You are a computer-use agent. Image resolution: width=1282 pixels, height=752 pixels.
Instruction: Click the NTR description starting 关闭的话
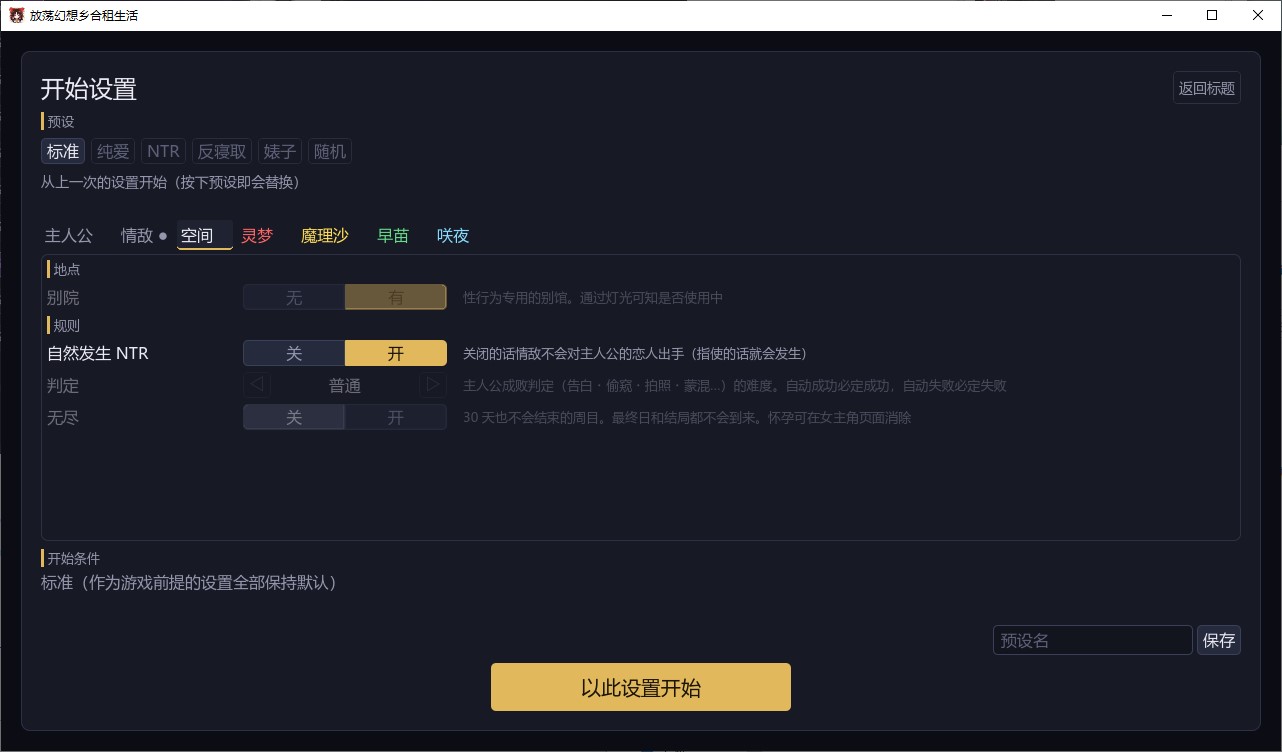pos(635,353)
